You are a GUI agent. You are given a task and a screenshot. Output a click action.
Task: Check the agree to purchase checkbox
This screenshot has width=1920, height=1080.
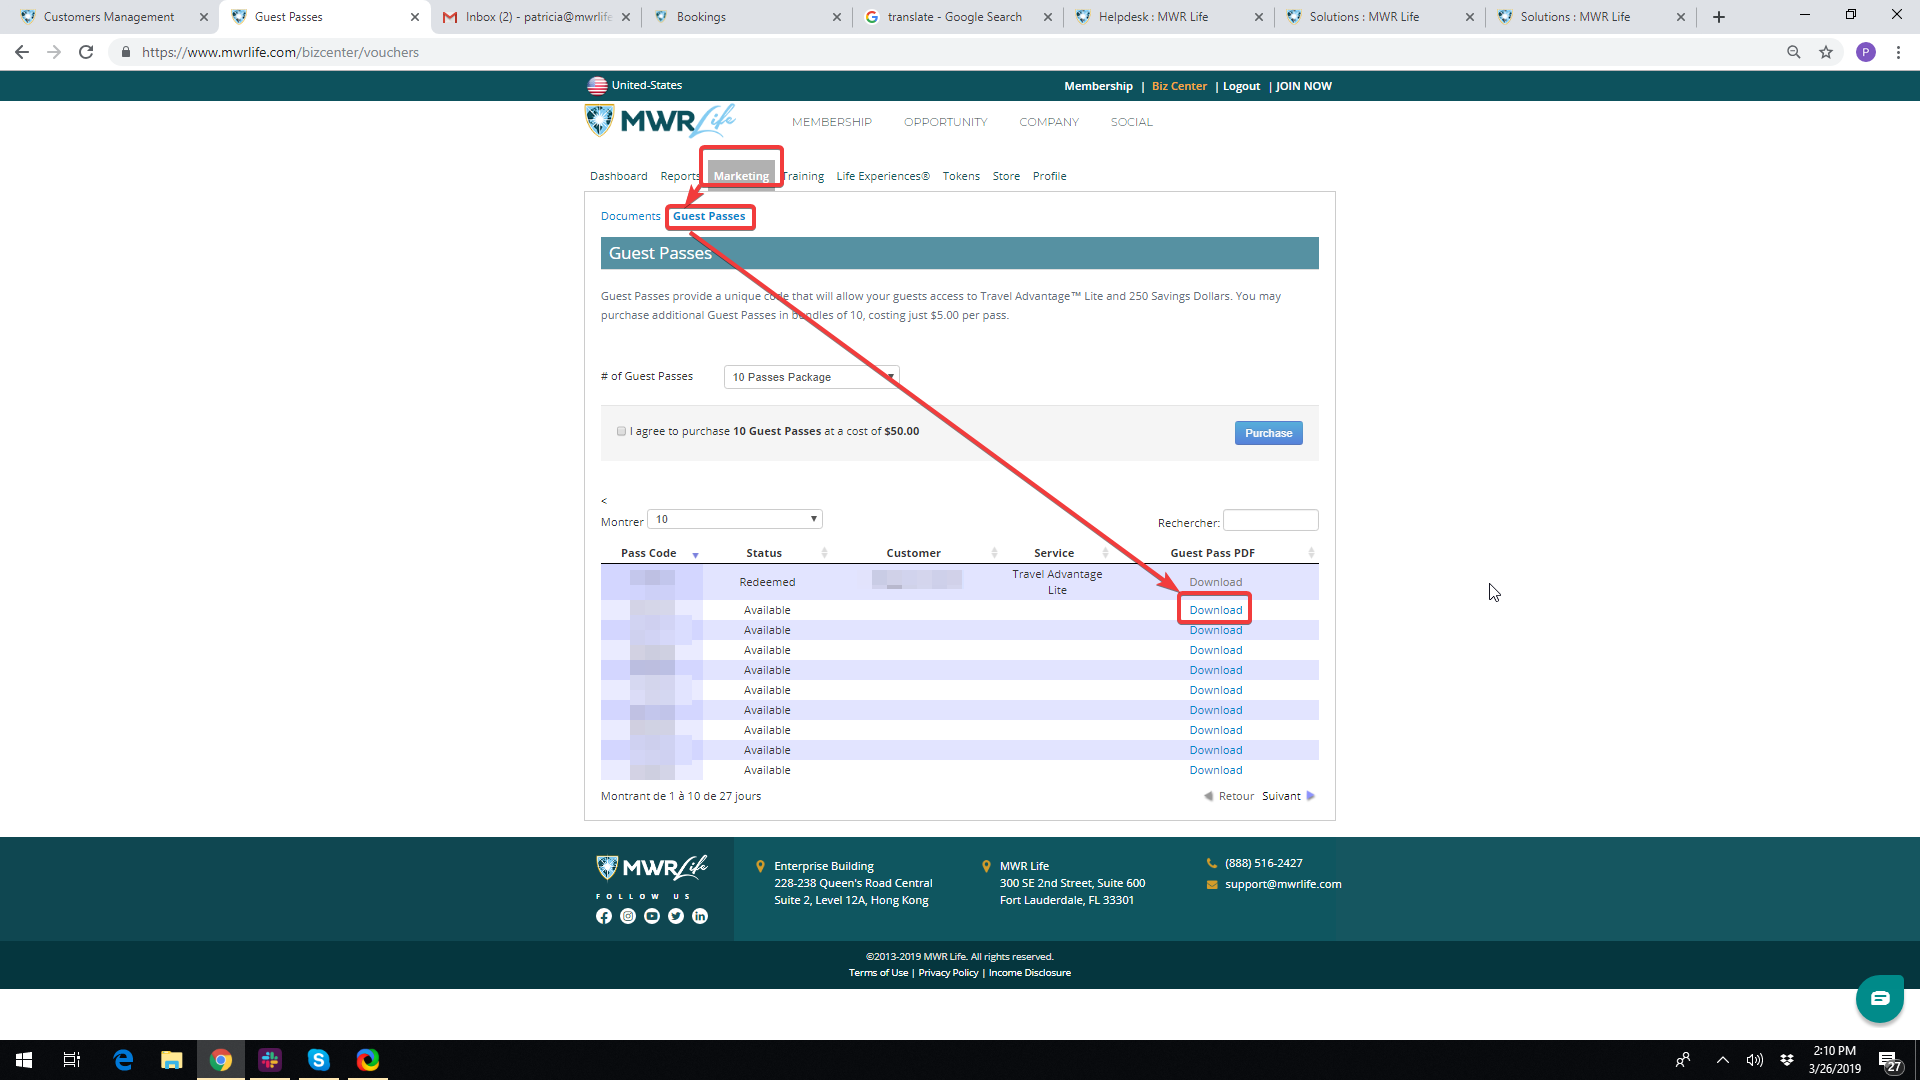[621, 431]
